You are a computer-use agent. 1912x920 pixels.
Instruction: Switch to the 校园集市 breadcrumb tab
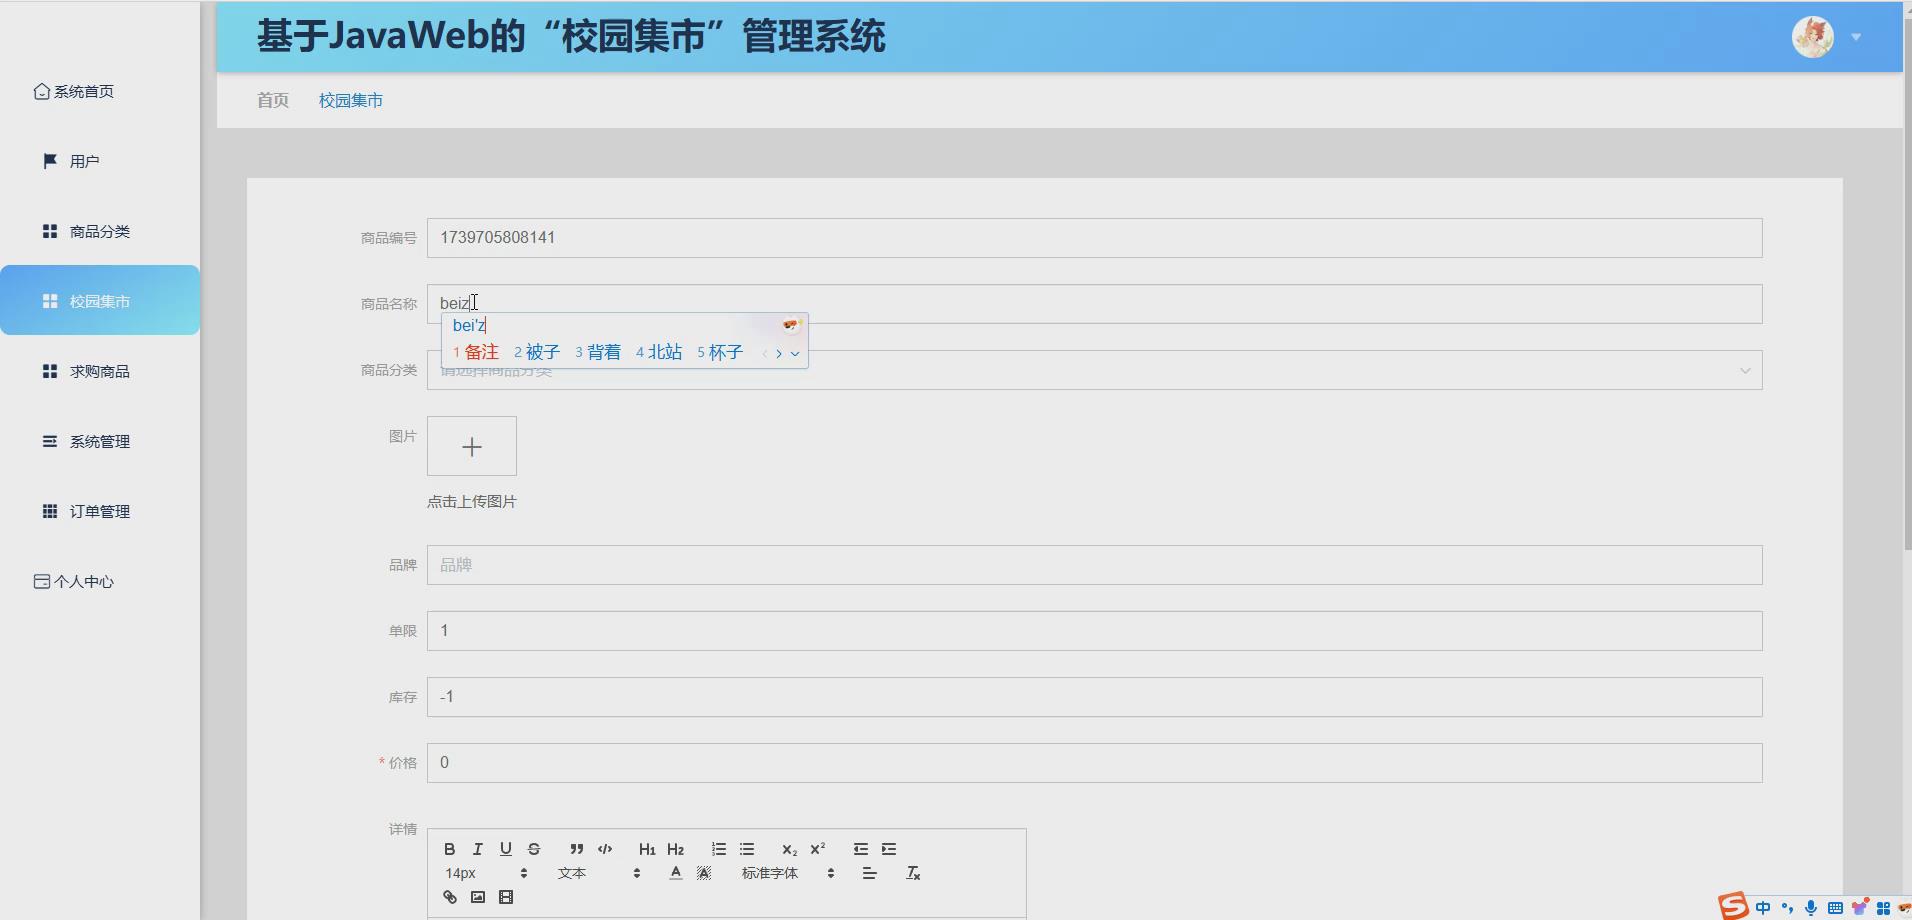click(x=350, y=100)
